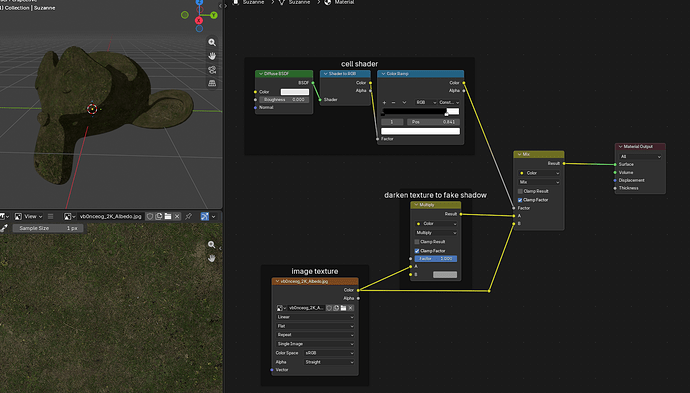This screenshot has height=393, width=690.
Task: Click the image name field in the image editor header
Action: click(110, 216)
